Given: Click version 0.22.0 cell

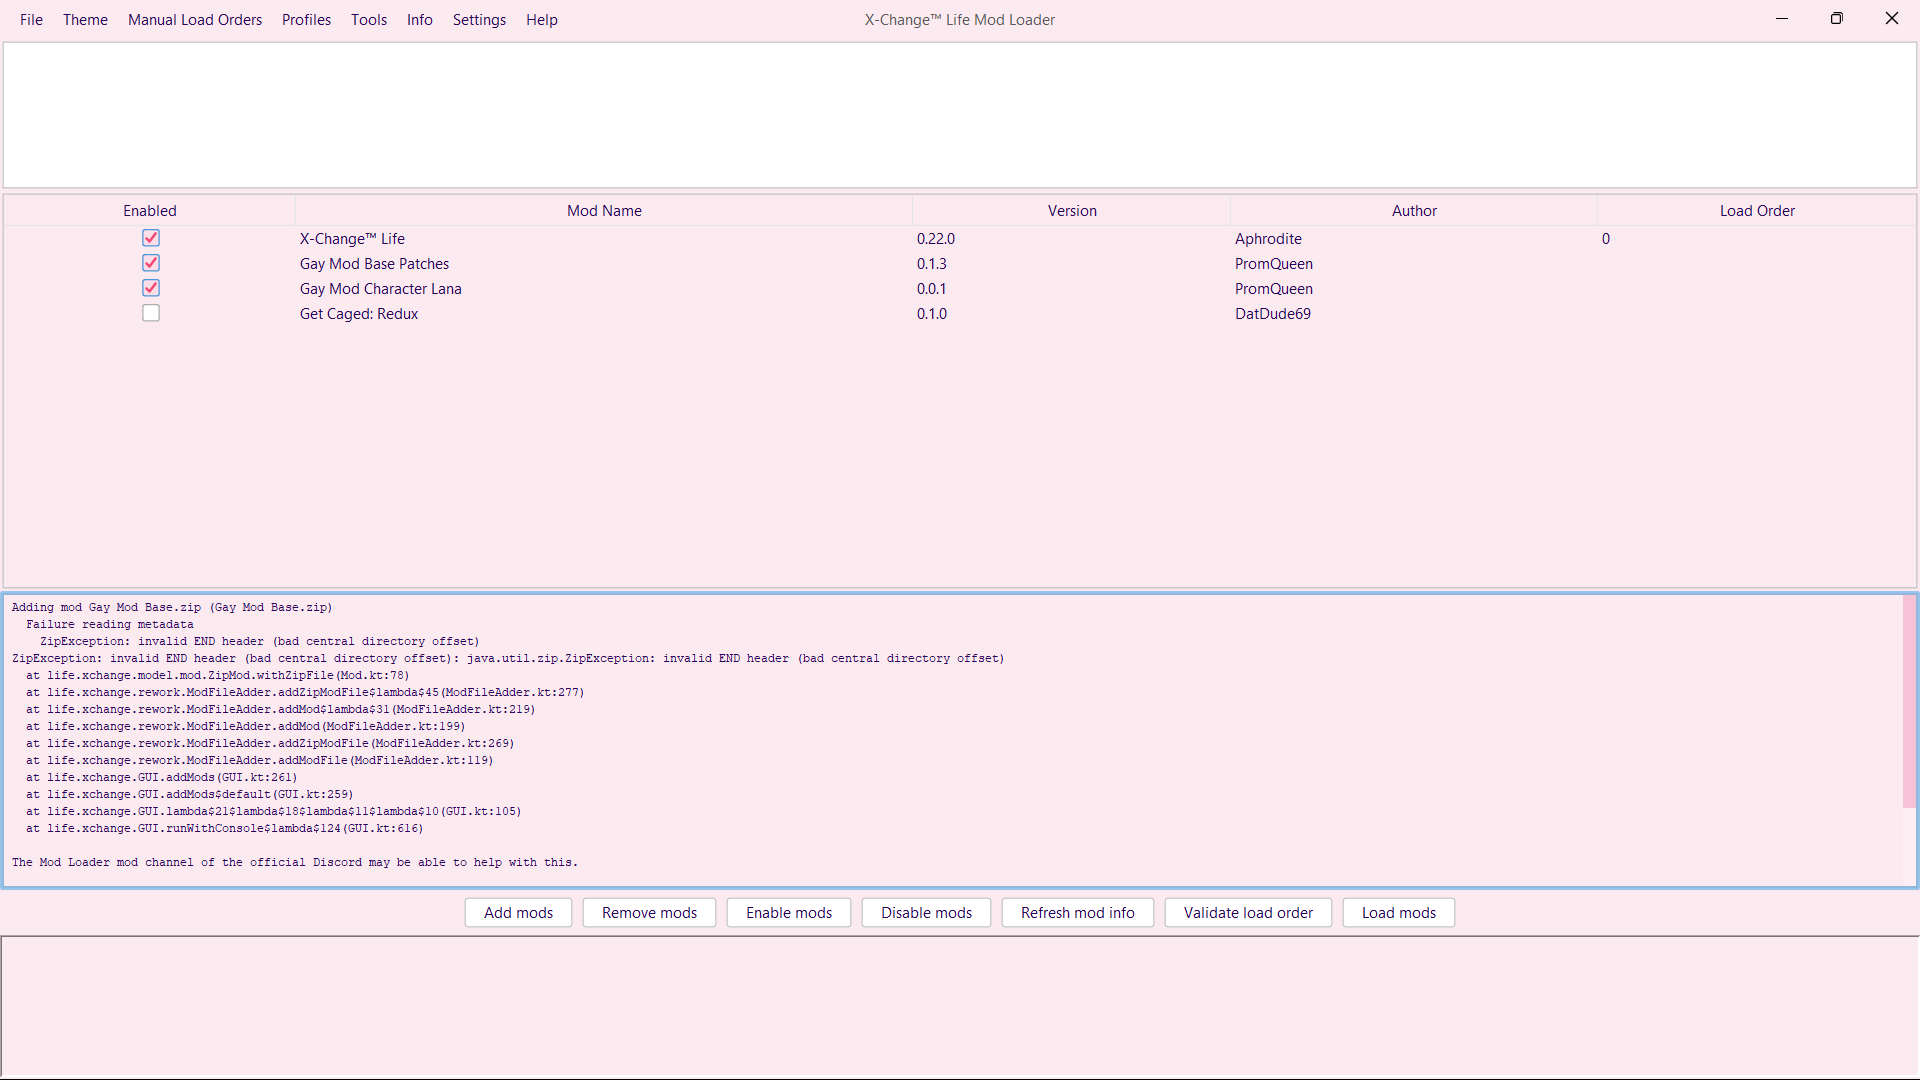Looking at the screenshot, I should pos(936,238).
